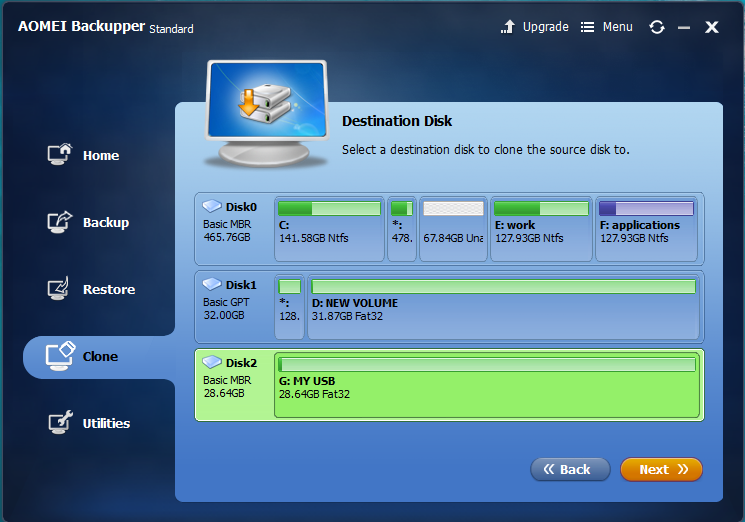Click the Disk1 drive icon
The width and height of the screenshot is (745, 522).
(211, 284)
